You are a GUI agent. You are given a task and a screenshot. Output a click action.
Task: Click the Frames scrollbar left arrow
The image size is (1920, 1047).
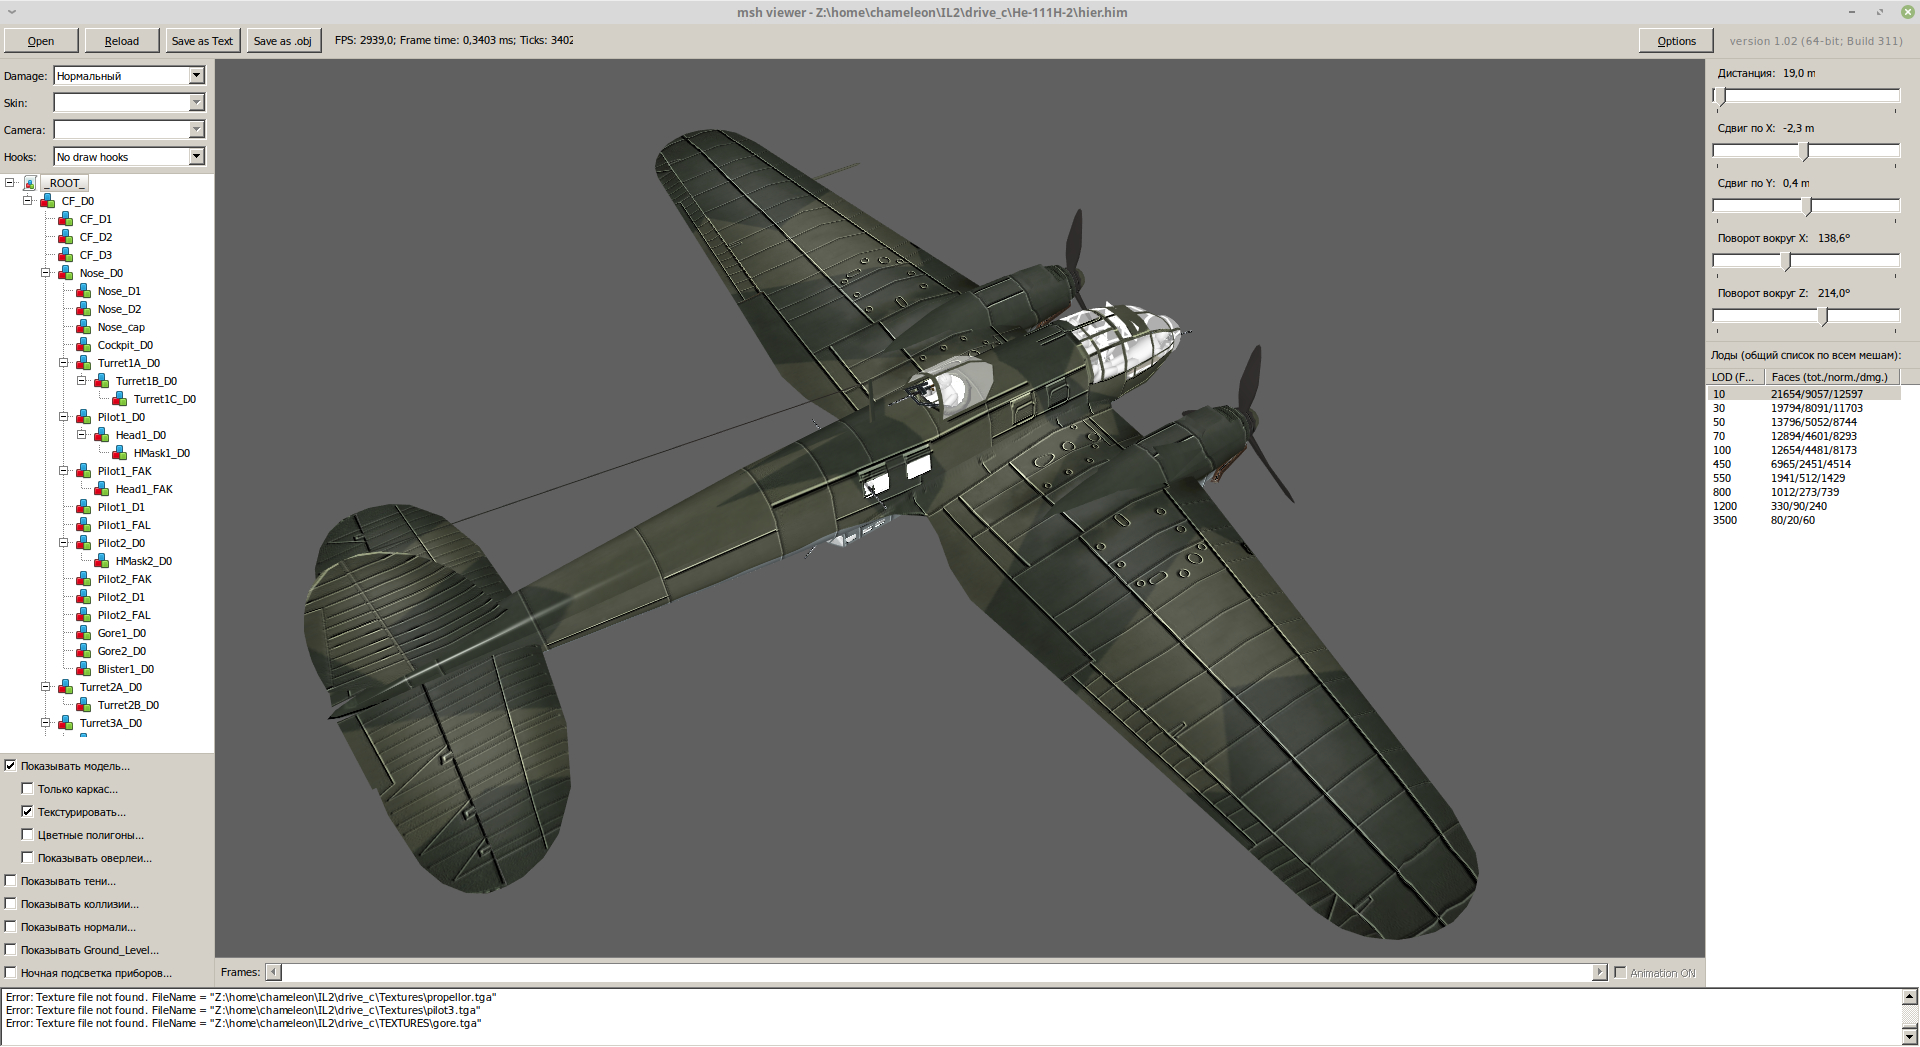point(274,972)
